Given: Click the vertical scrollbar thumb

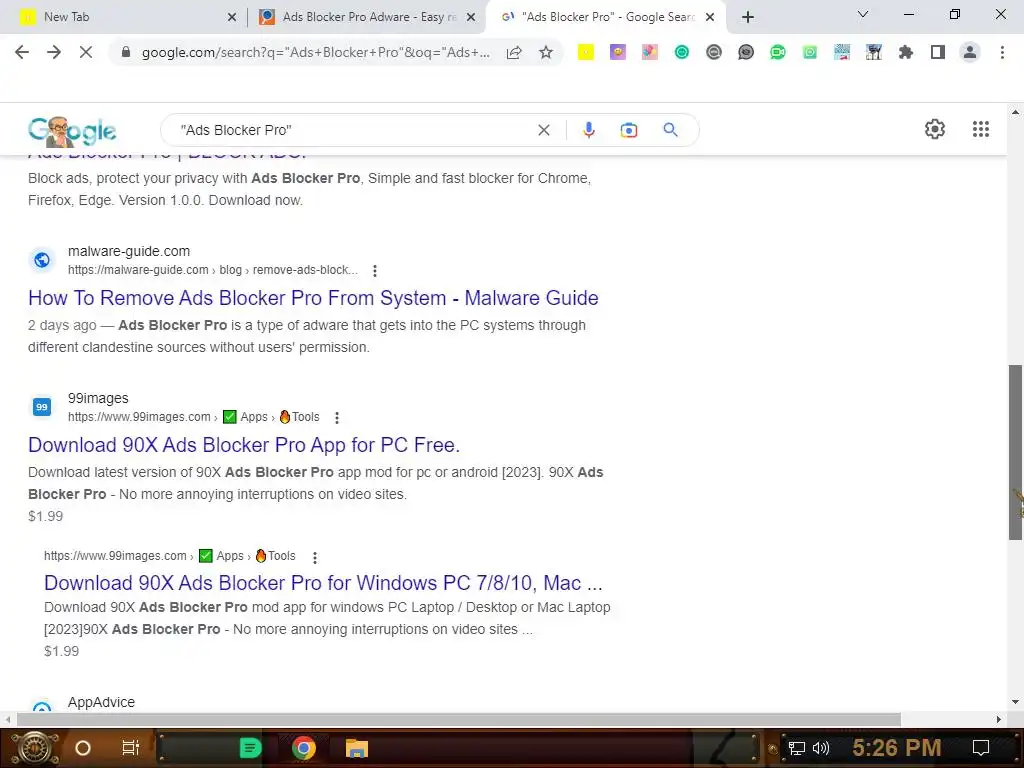Looking at the screenshot, I should point(1015,452).
